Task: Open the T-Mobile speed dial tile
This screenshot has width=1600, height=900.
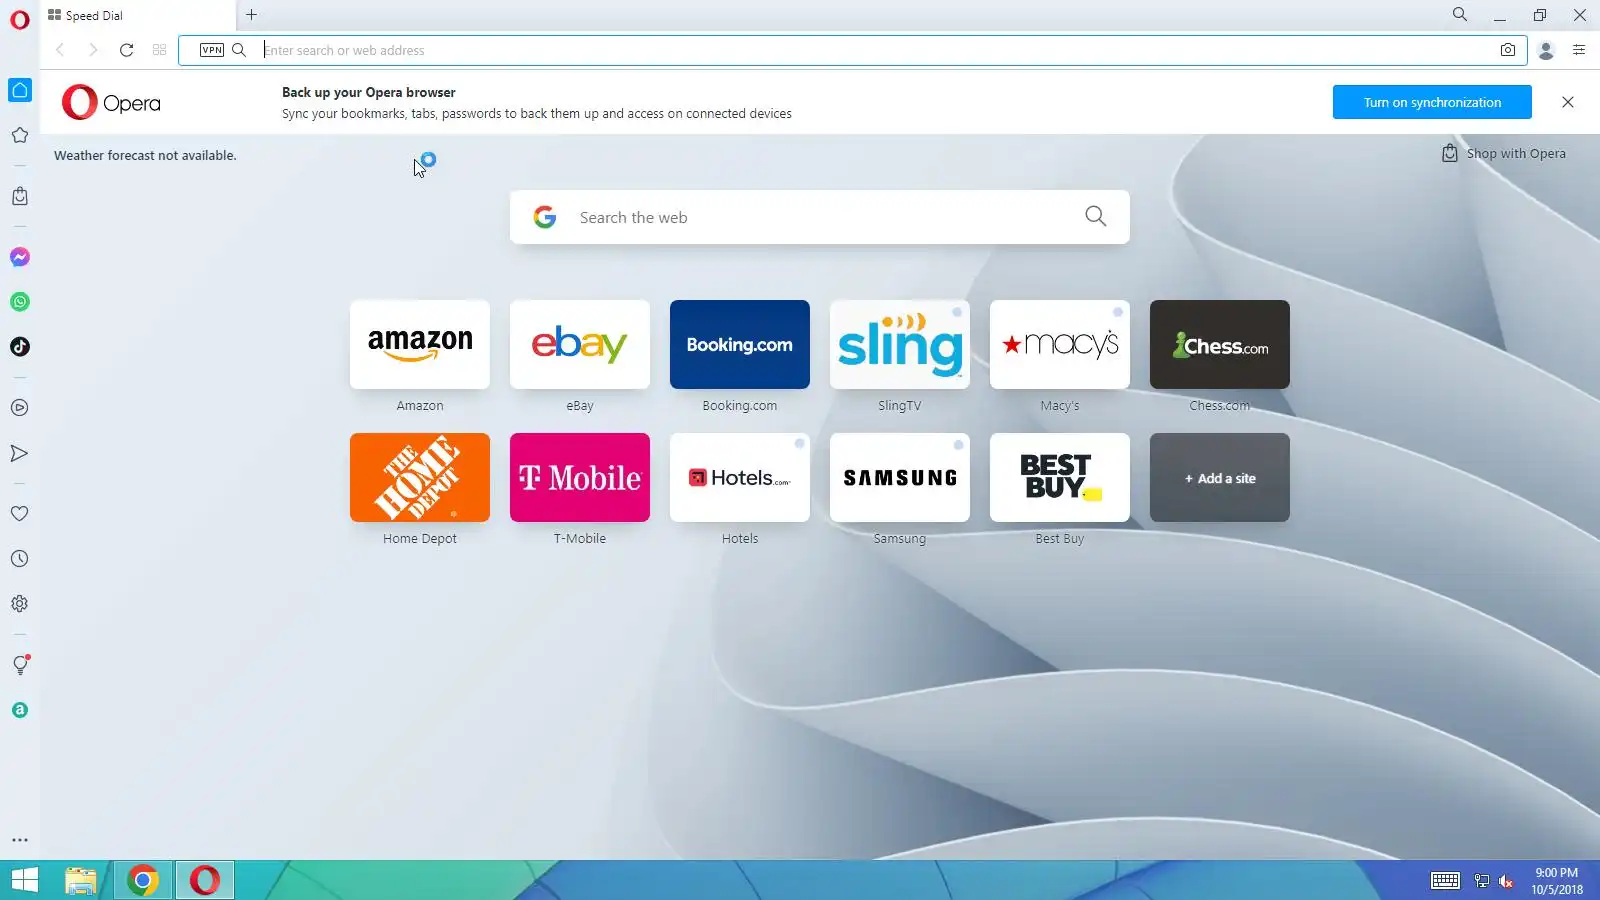Action: pos(580,477)
